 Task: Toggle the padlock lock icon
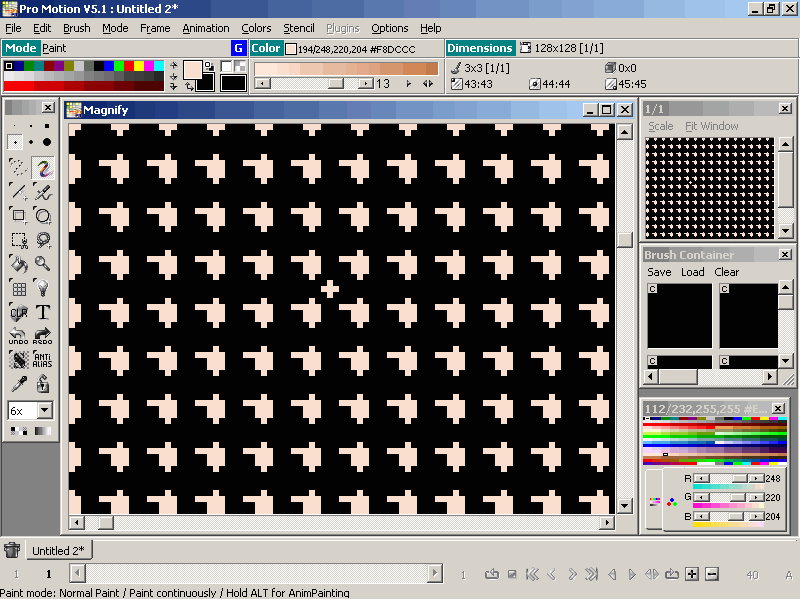pos(43,385)
